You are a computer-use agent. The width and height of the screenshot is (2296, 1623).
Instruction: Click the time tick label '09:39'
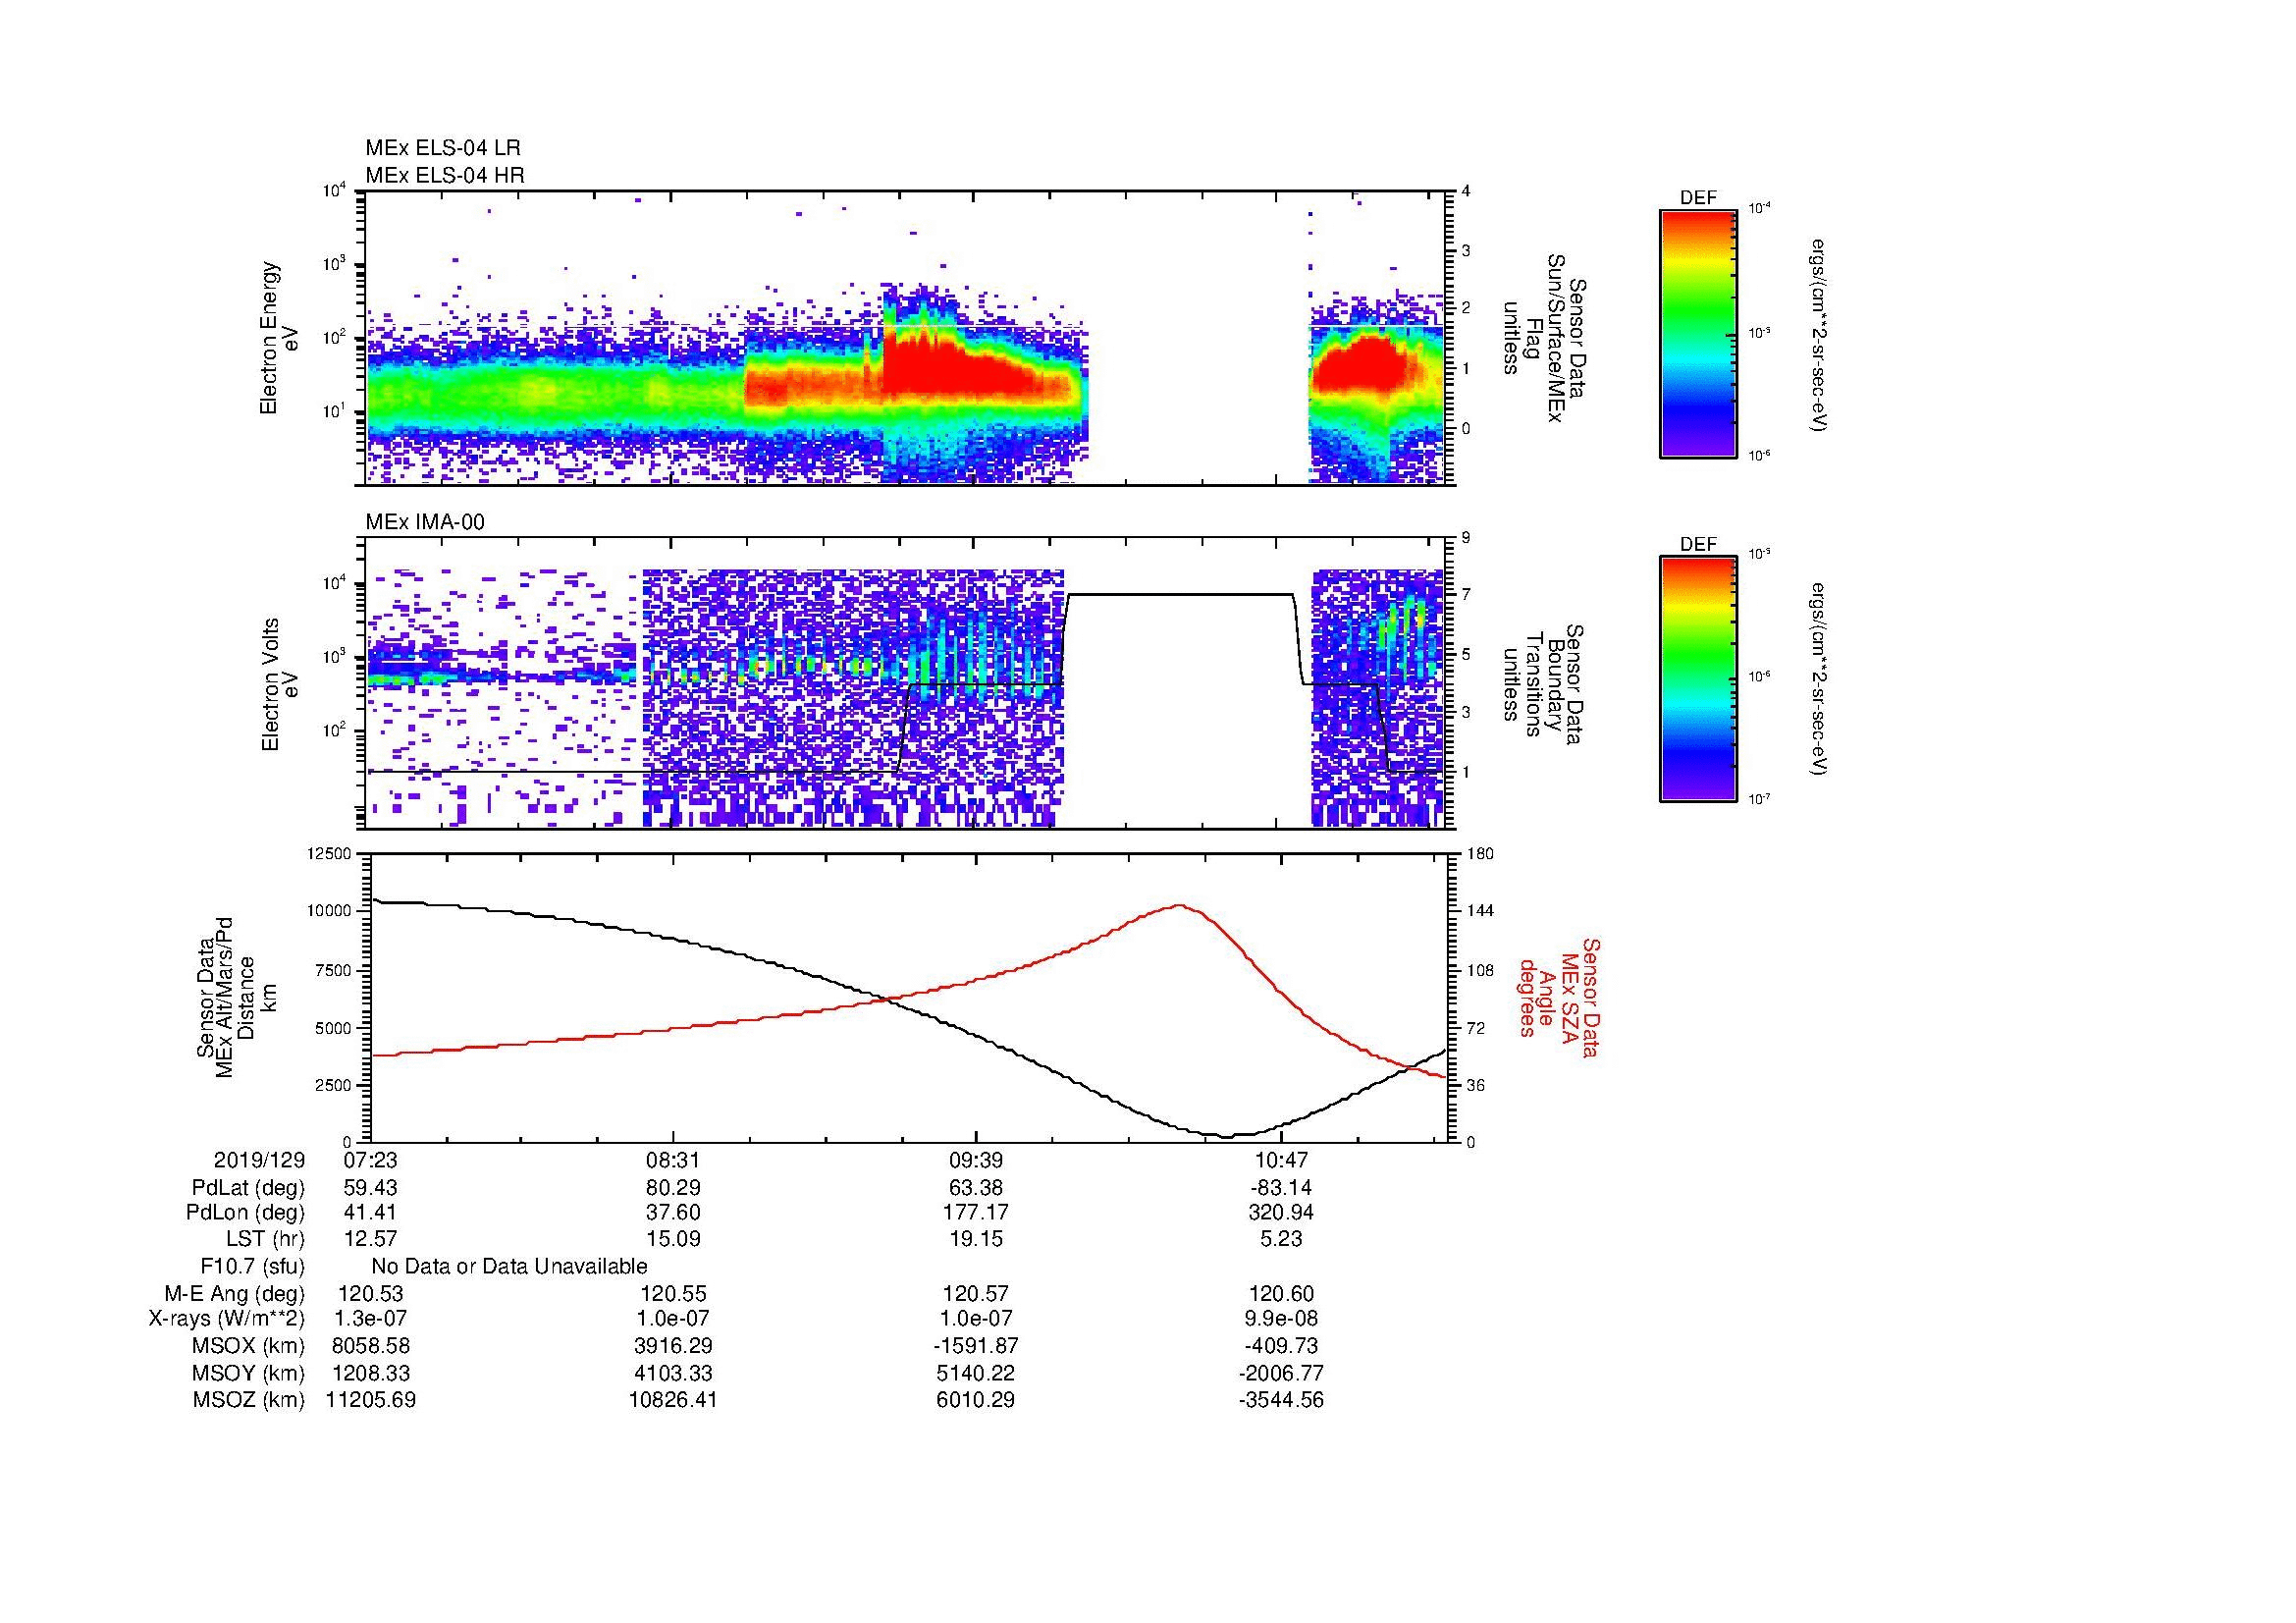point(975,1161)
